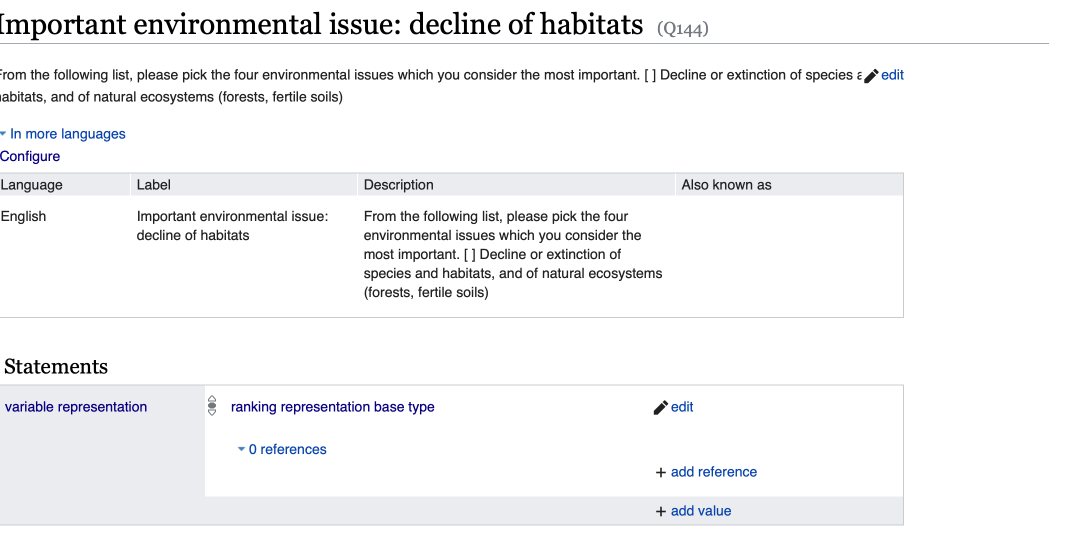Click the Language column header
The image size is (1076, 538).
(x=32, y=185)
